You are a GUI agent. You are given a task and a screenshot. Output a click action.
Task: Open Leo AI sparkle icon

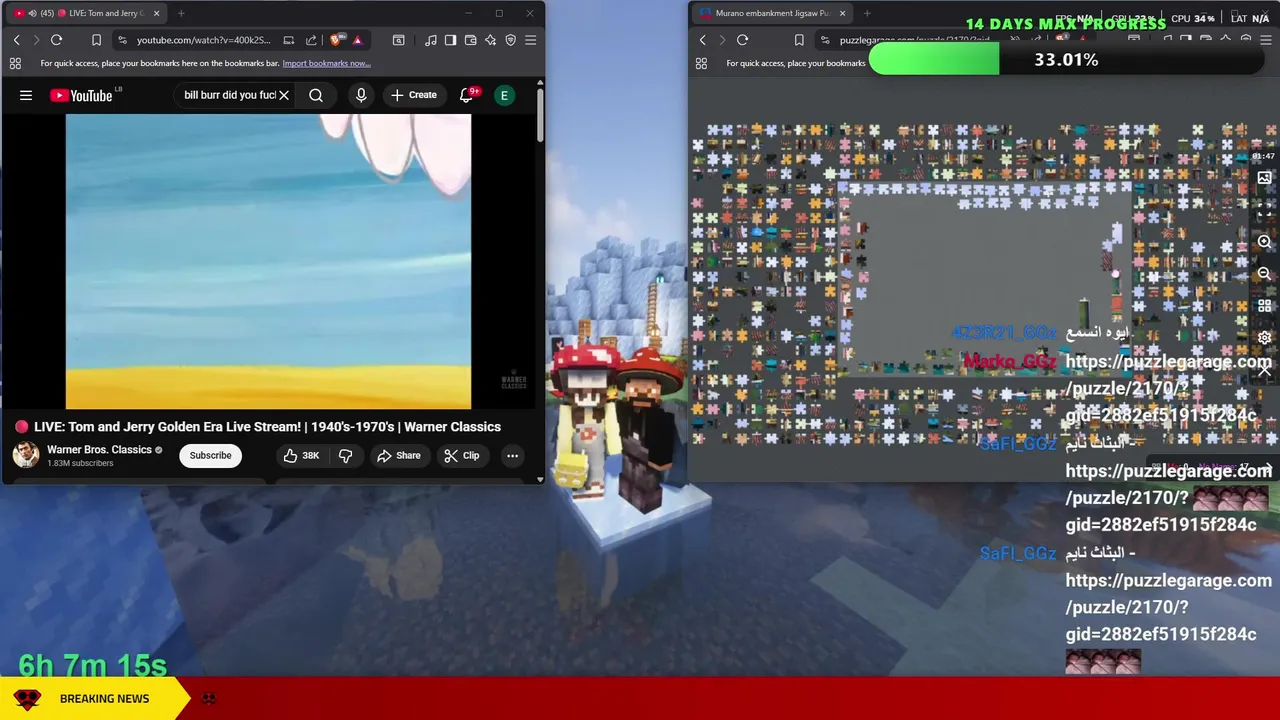pyautogui.click(x=490, y=40)
